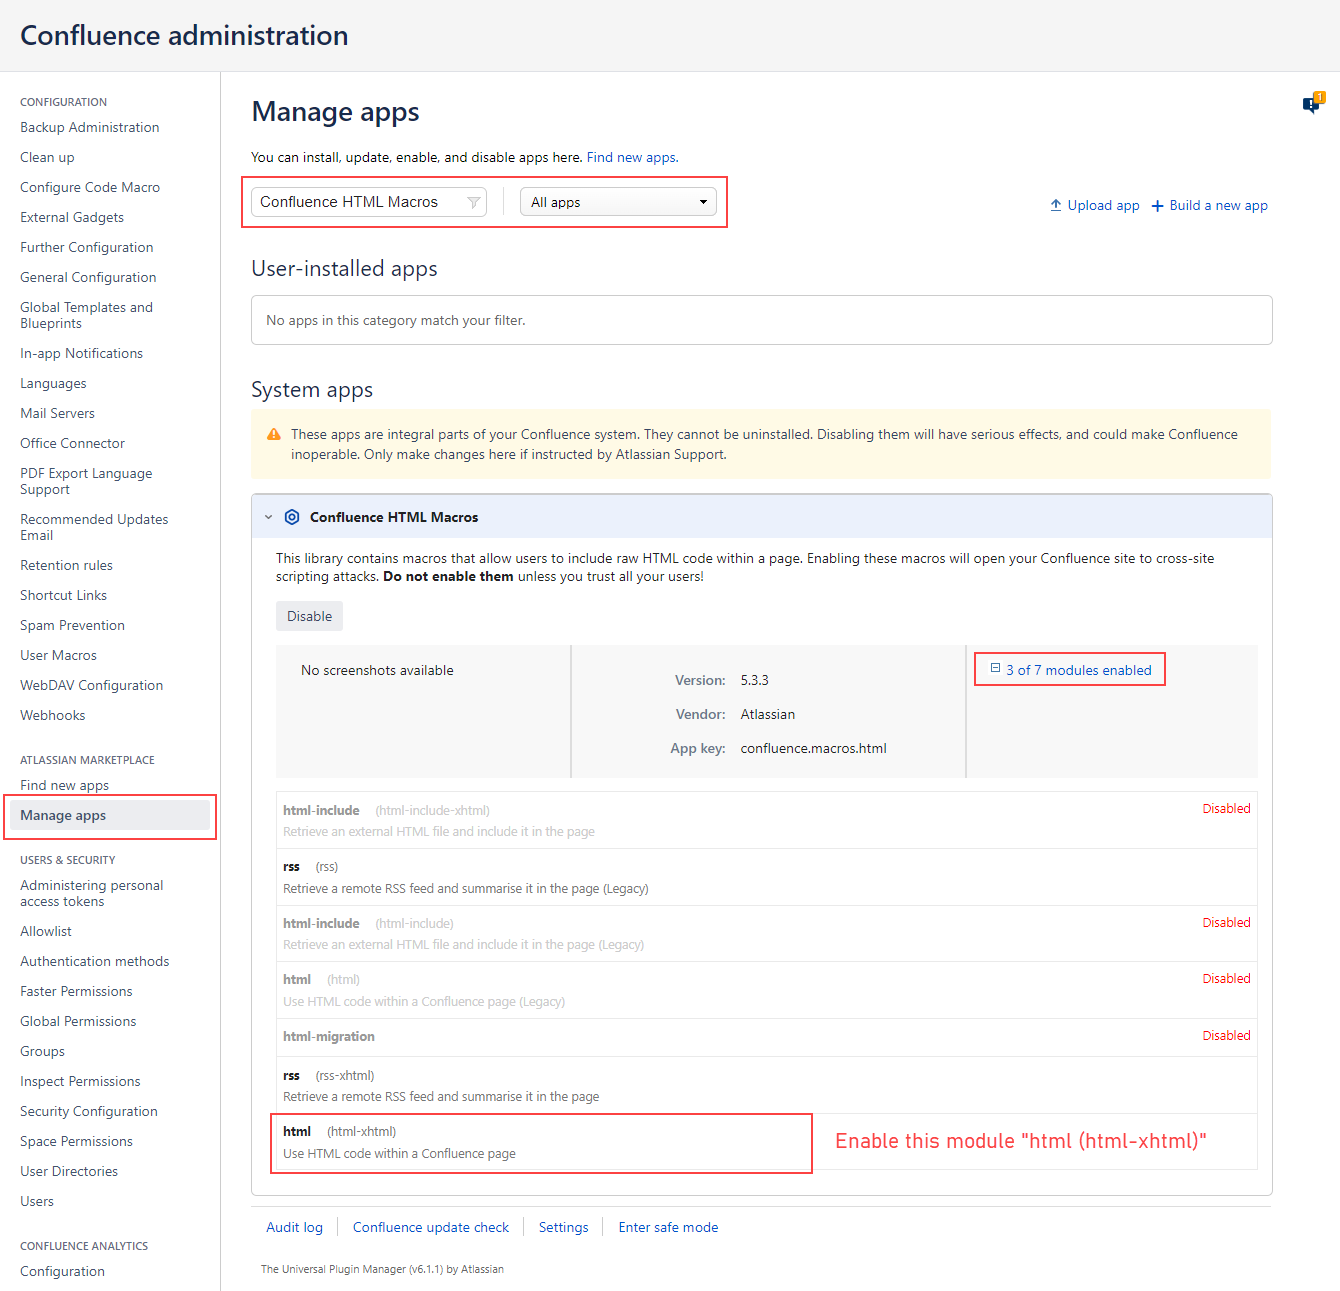Select the html-migration module row

click(x=766, y=1037)
